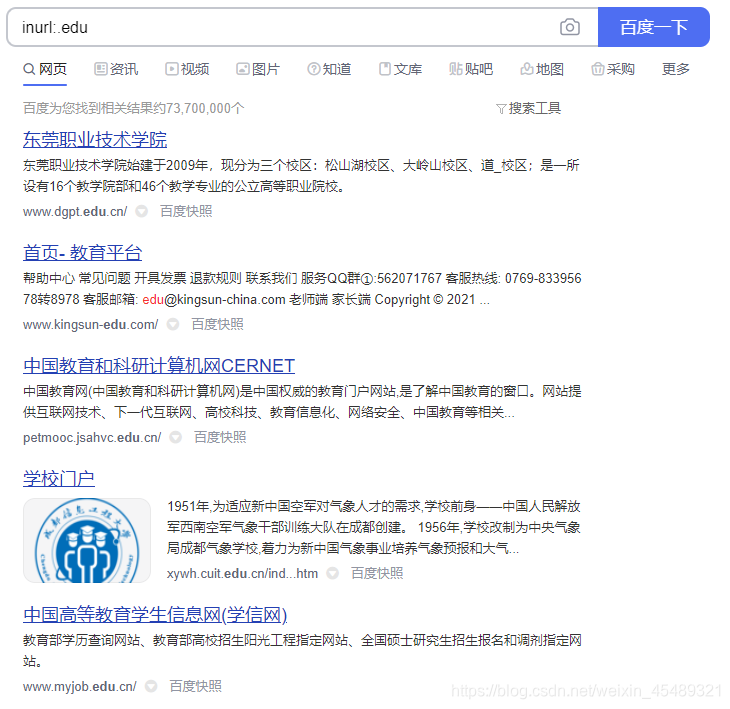Go to the 文库 tab
Screen dimensions: 730x709
(400, 69)
